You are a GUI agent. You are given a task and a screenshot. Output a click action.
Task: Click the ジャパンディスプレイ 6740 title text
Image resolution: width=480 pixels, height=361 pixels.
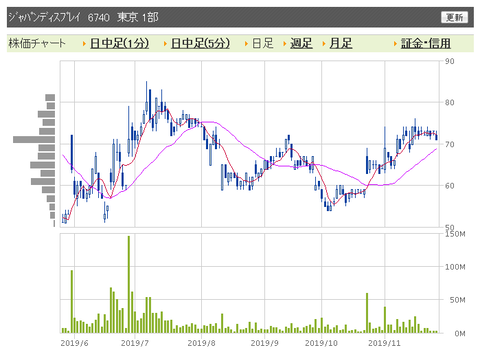59,17
